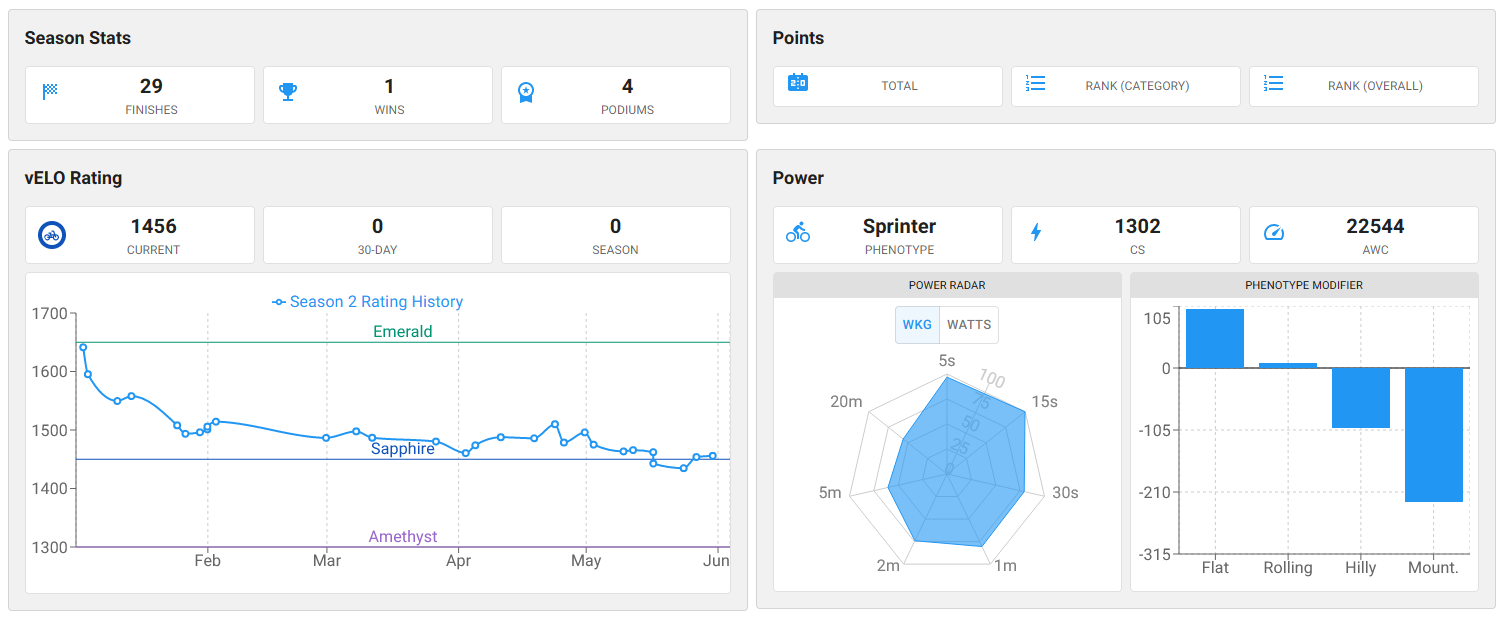Click the 15s axis label on radar
1506x617 pixels.
(x=1044, y=402)
